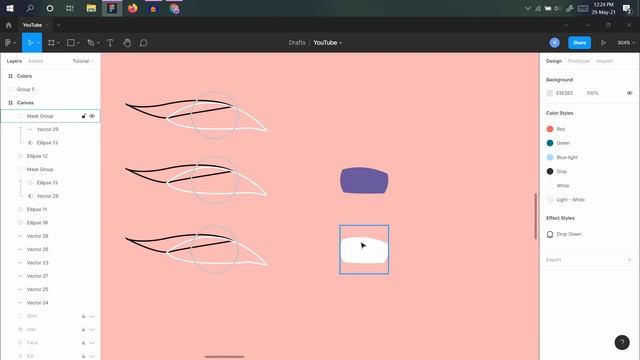
Task: Toggle background color visibility eye
Action: pyautogui.click(x=629, y=93)
